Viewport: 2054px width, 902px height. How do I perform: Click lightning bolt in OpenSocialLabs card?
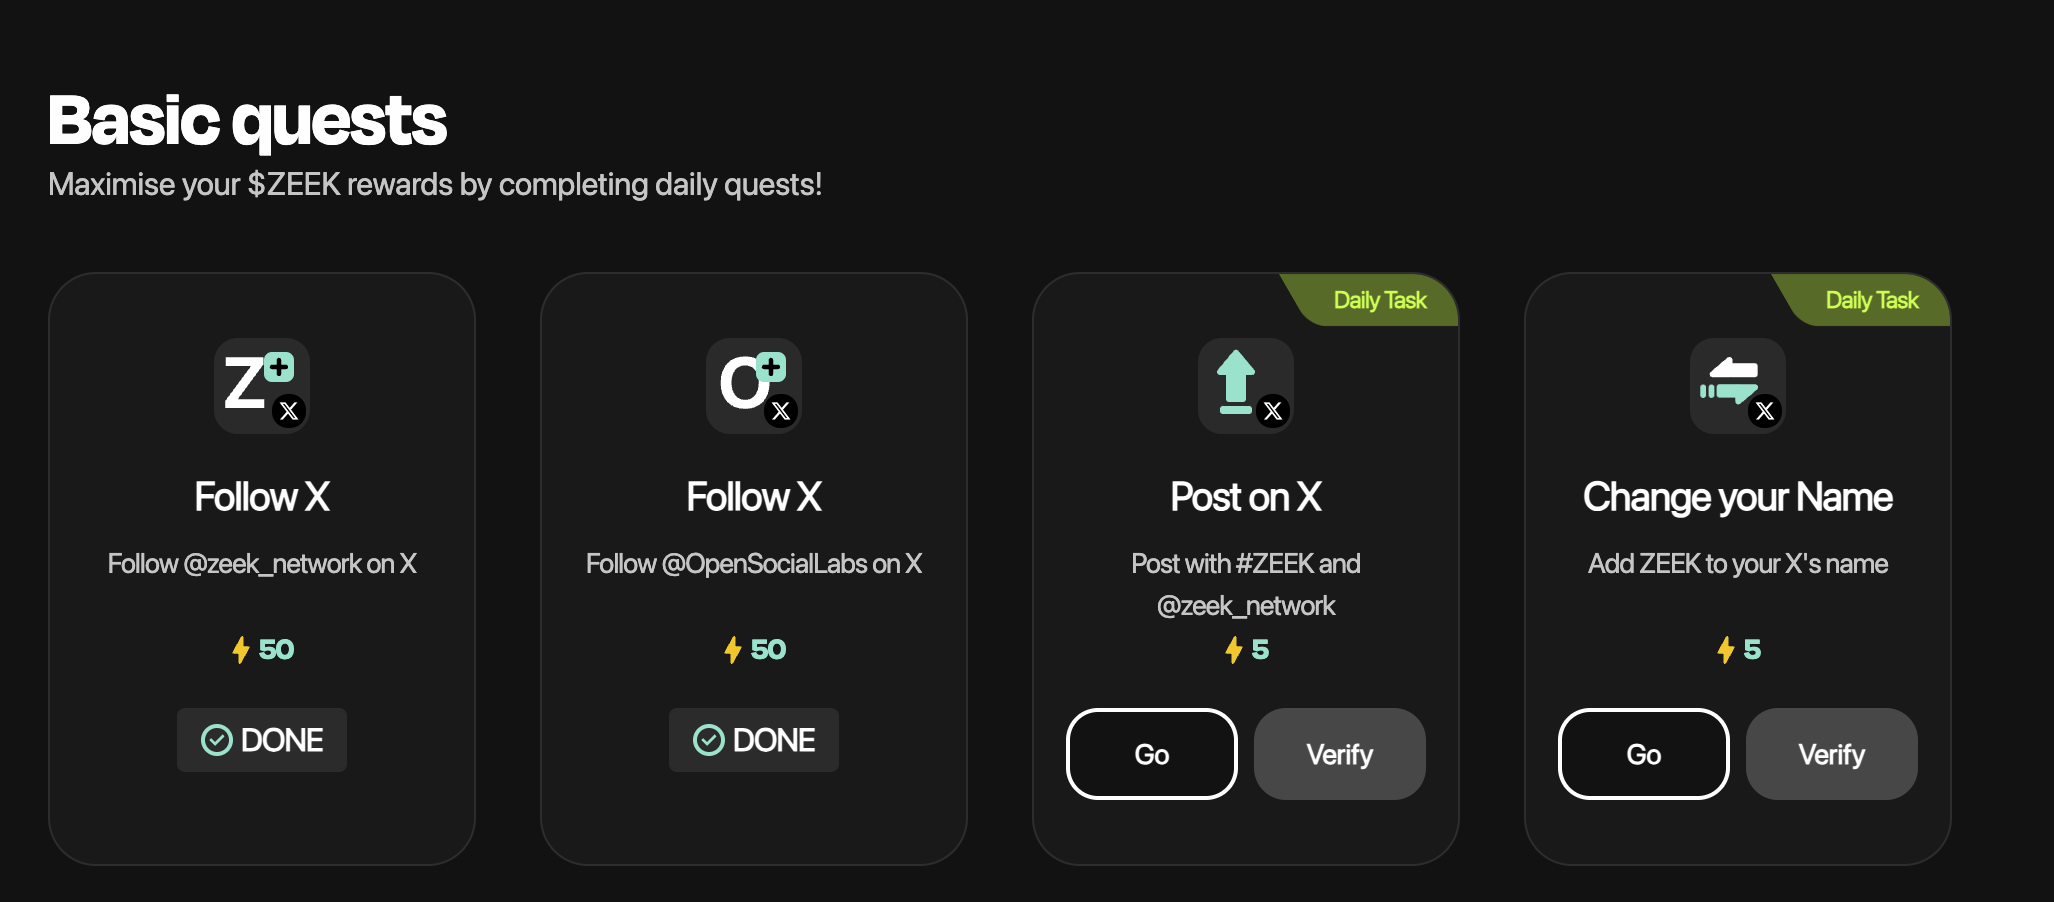click(x=733, y=650)
